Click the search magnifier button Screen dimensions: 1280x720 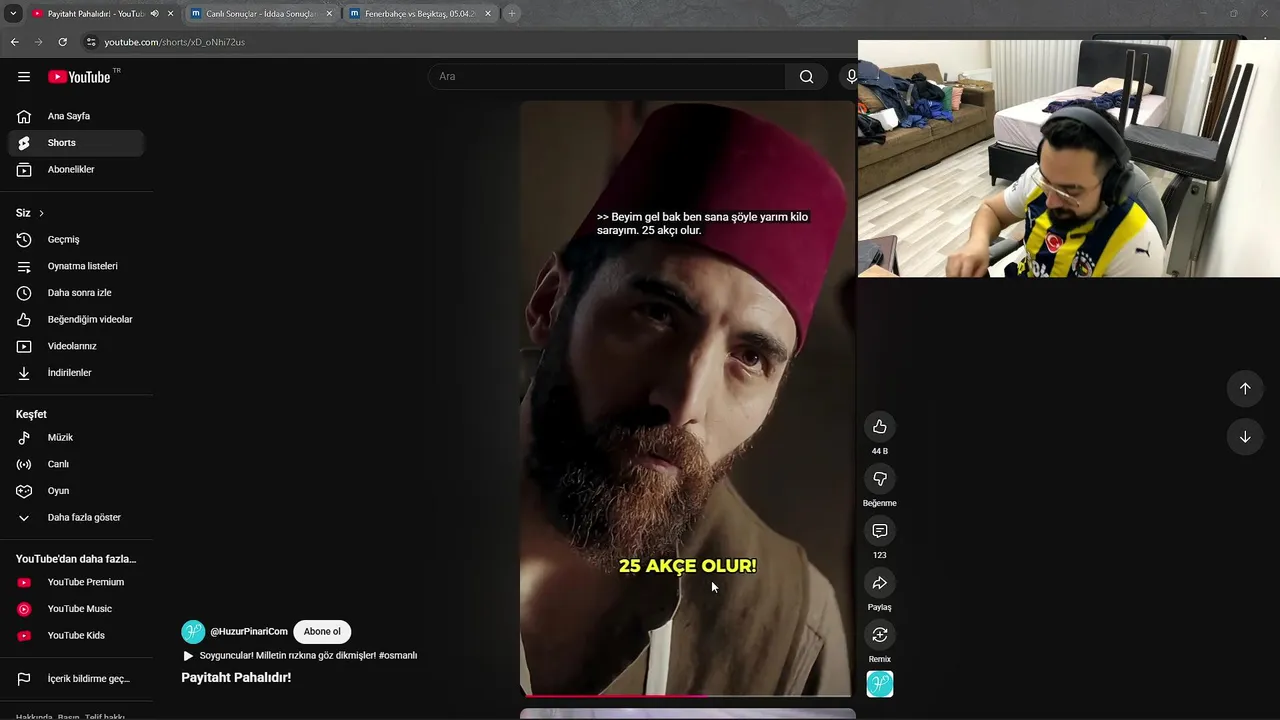point(806,77)
